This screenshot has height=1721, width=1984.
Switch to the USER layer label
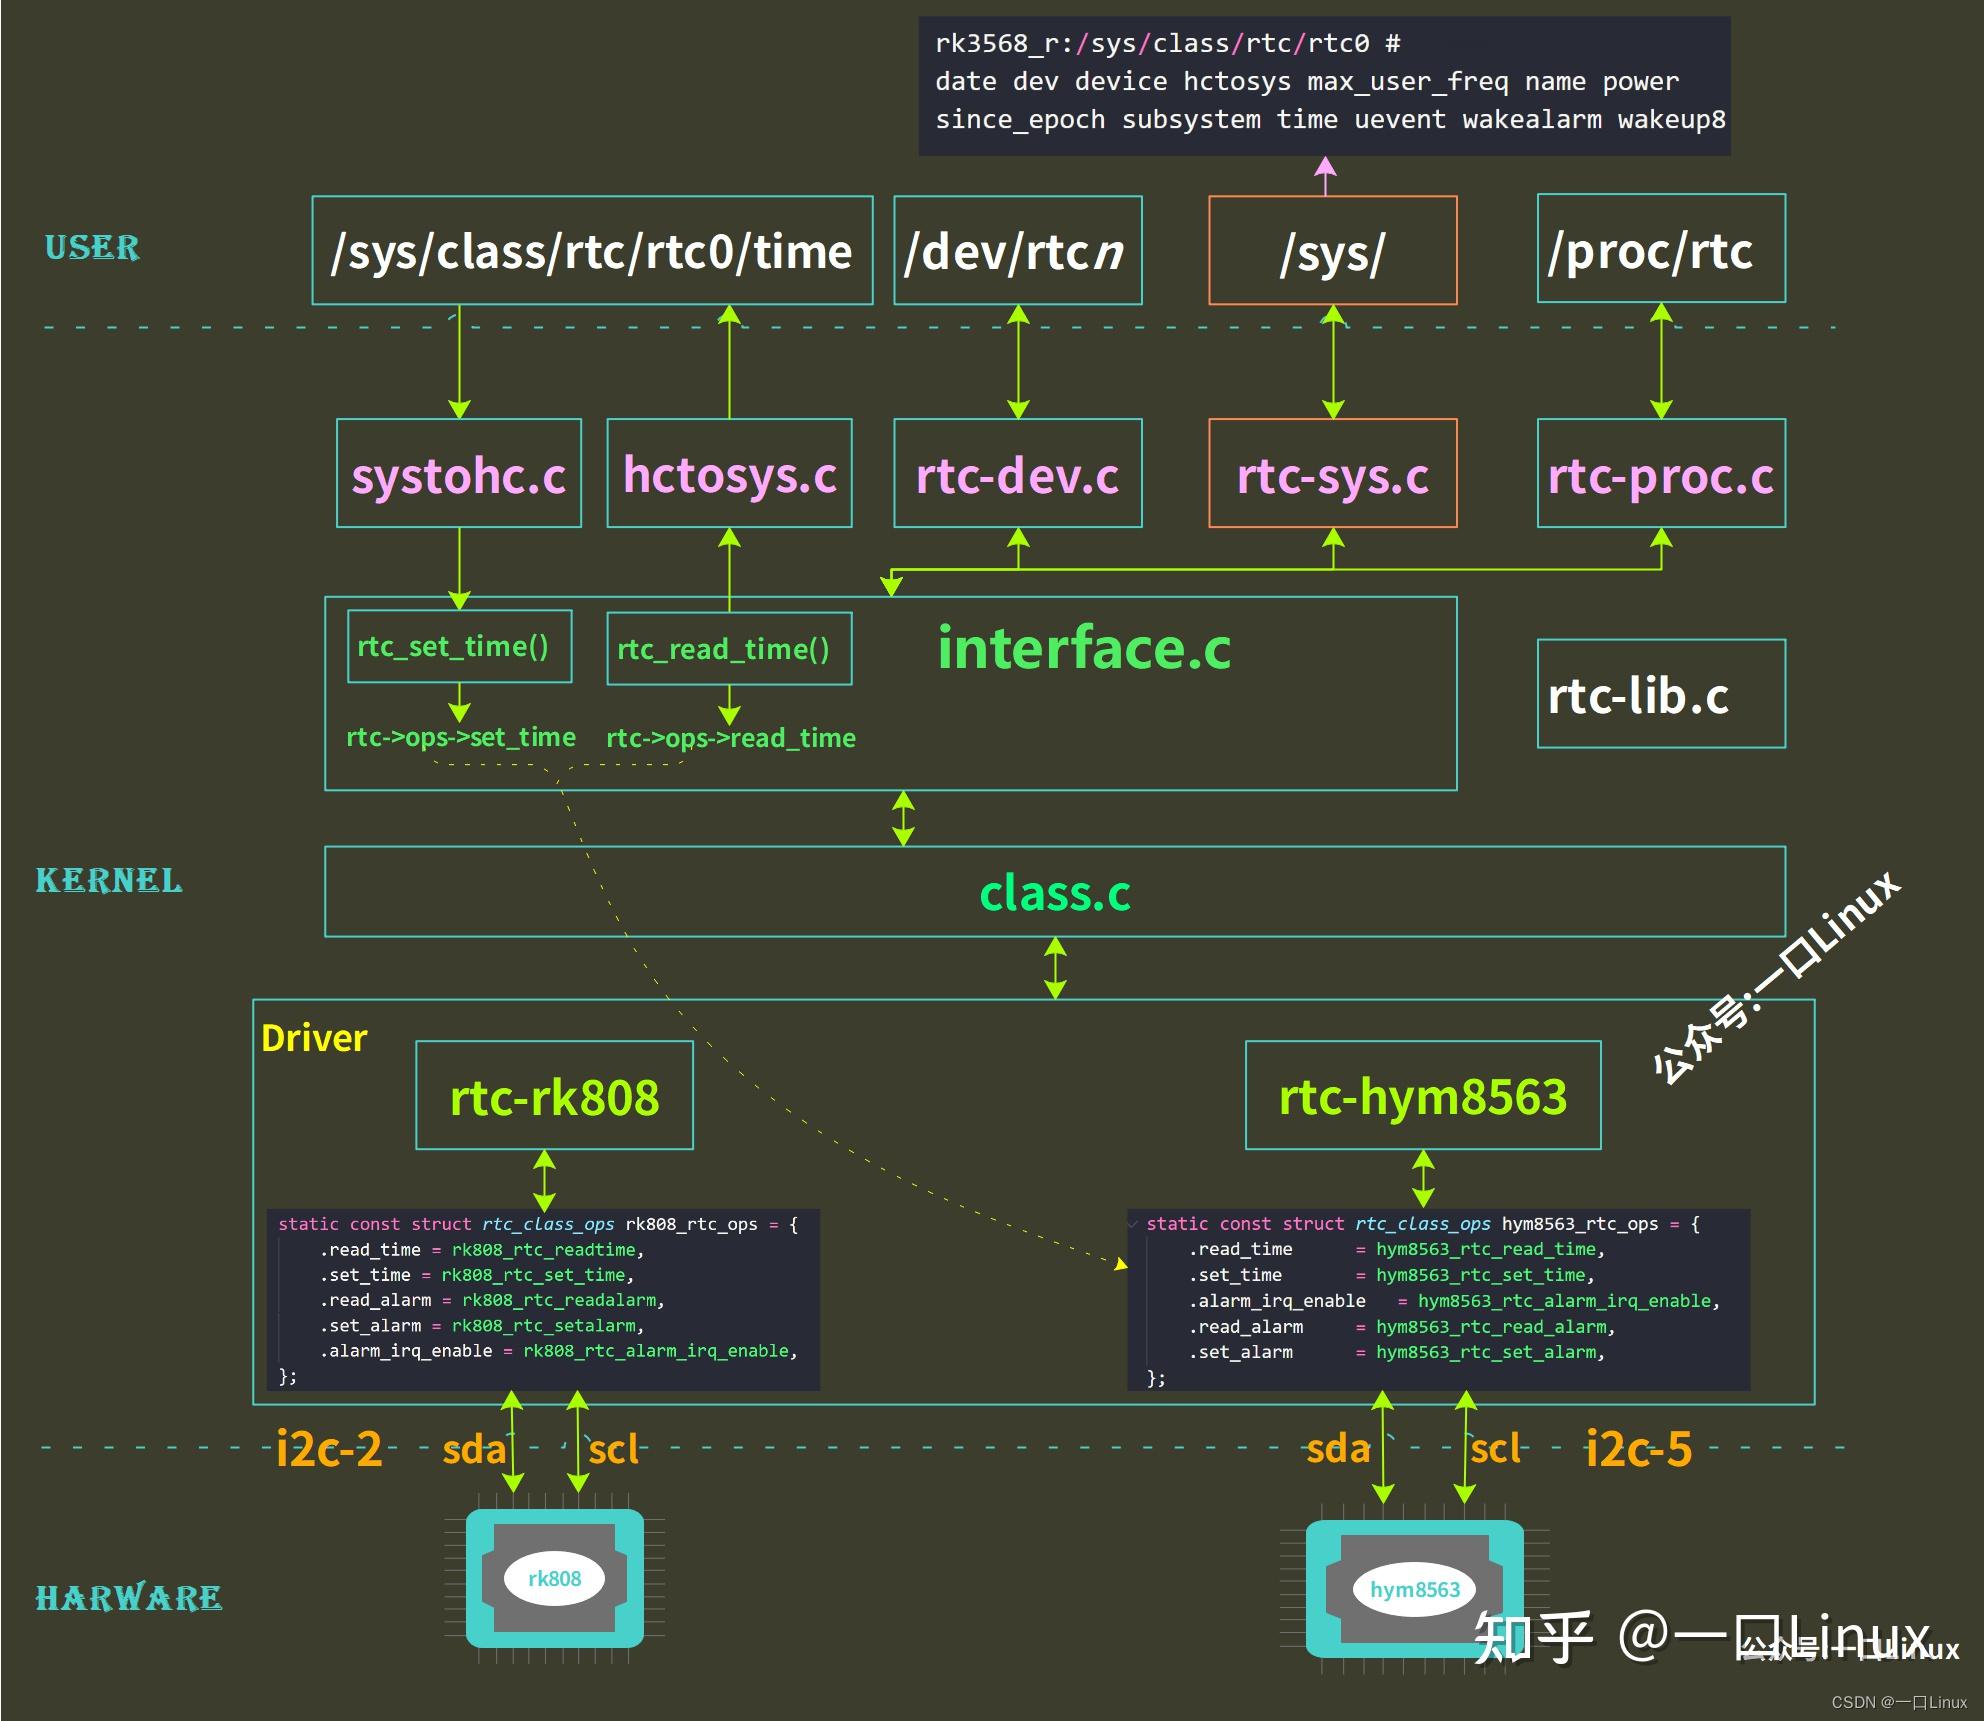point(92,249)
